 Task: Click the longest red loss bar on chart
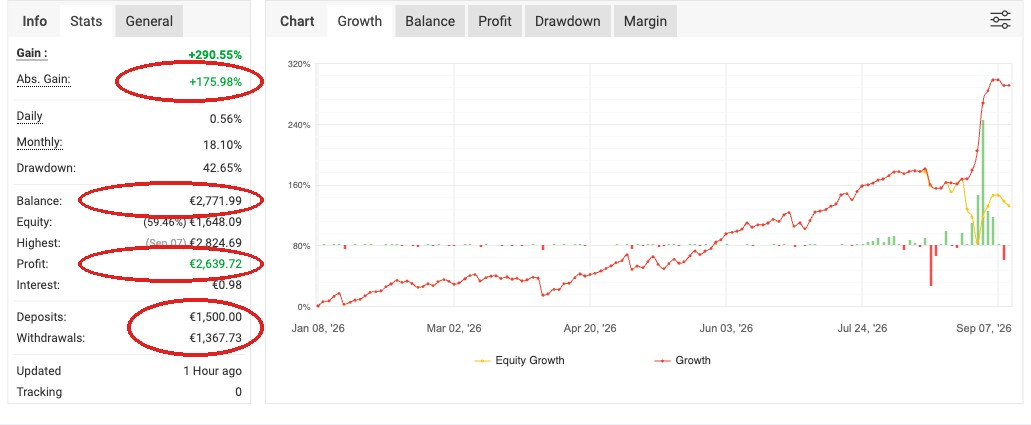931,265
